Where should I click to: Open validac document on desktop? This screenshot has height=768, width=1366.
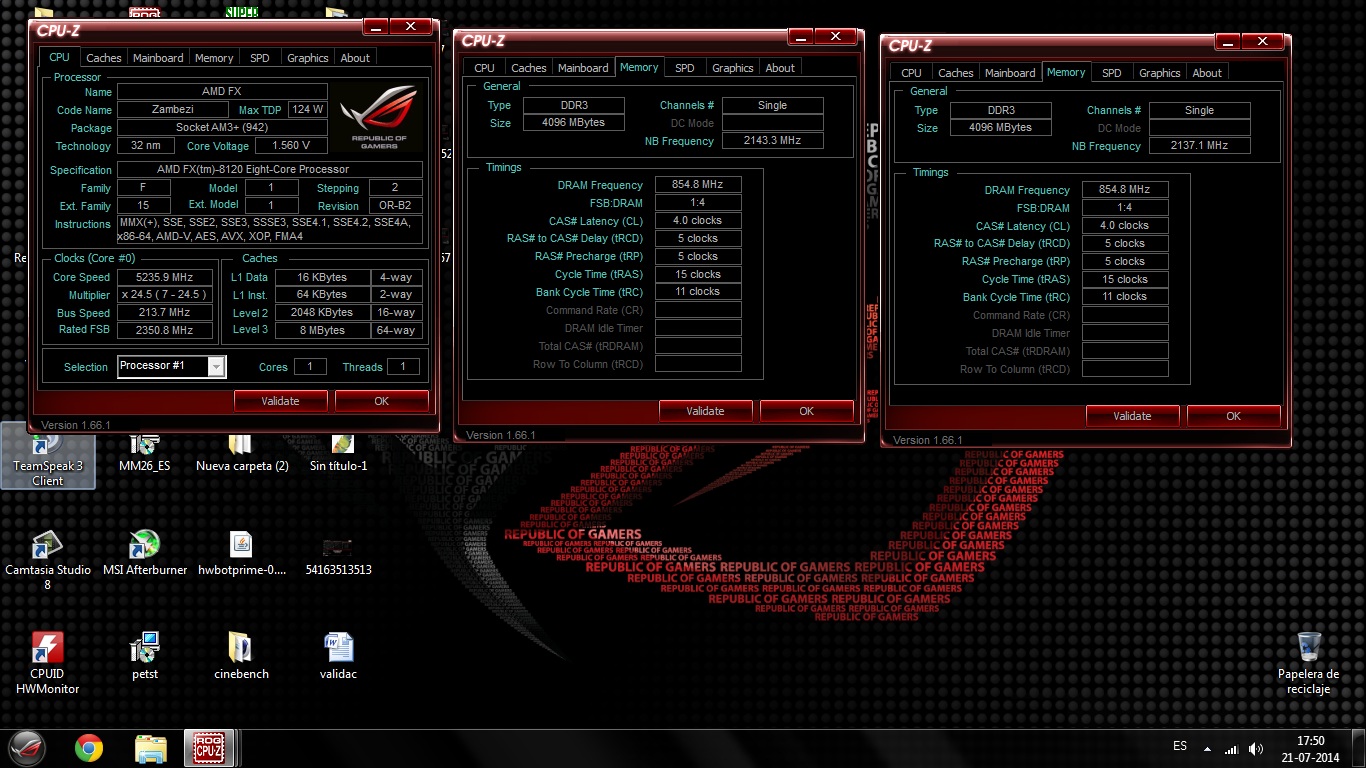(x=339, y=657)
